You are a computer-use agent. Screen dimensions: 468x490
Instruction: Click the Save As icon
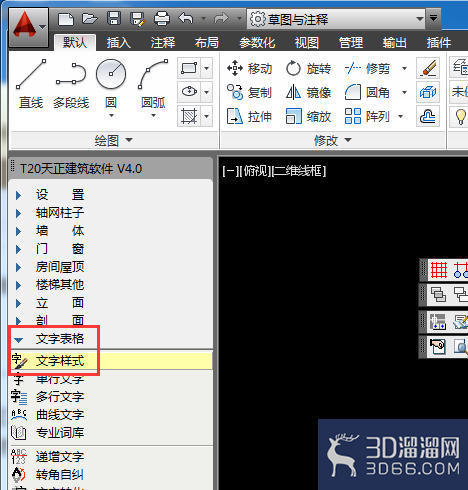[x=138, y=19]
